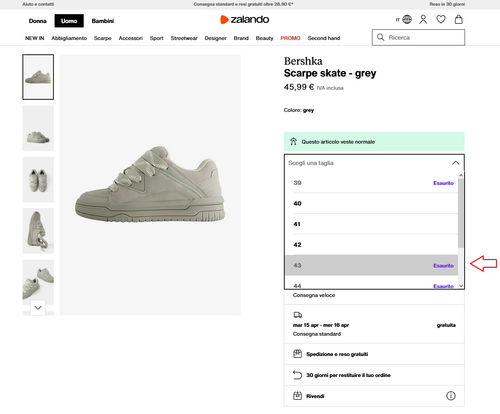Select size 40 from the list
Screen dimensions: 500x414
pos(372,203)
